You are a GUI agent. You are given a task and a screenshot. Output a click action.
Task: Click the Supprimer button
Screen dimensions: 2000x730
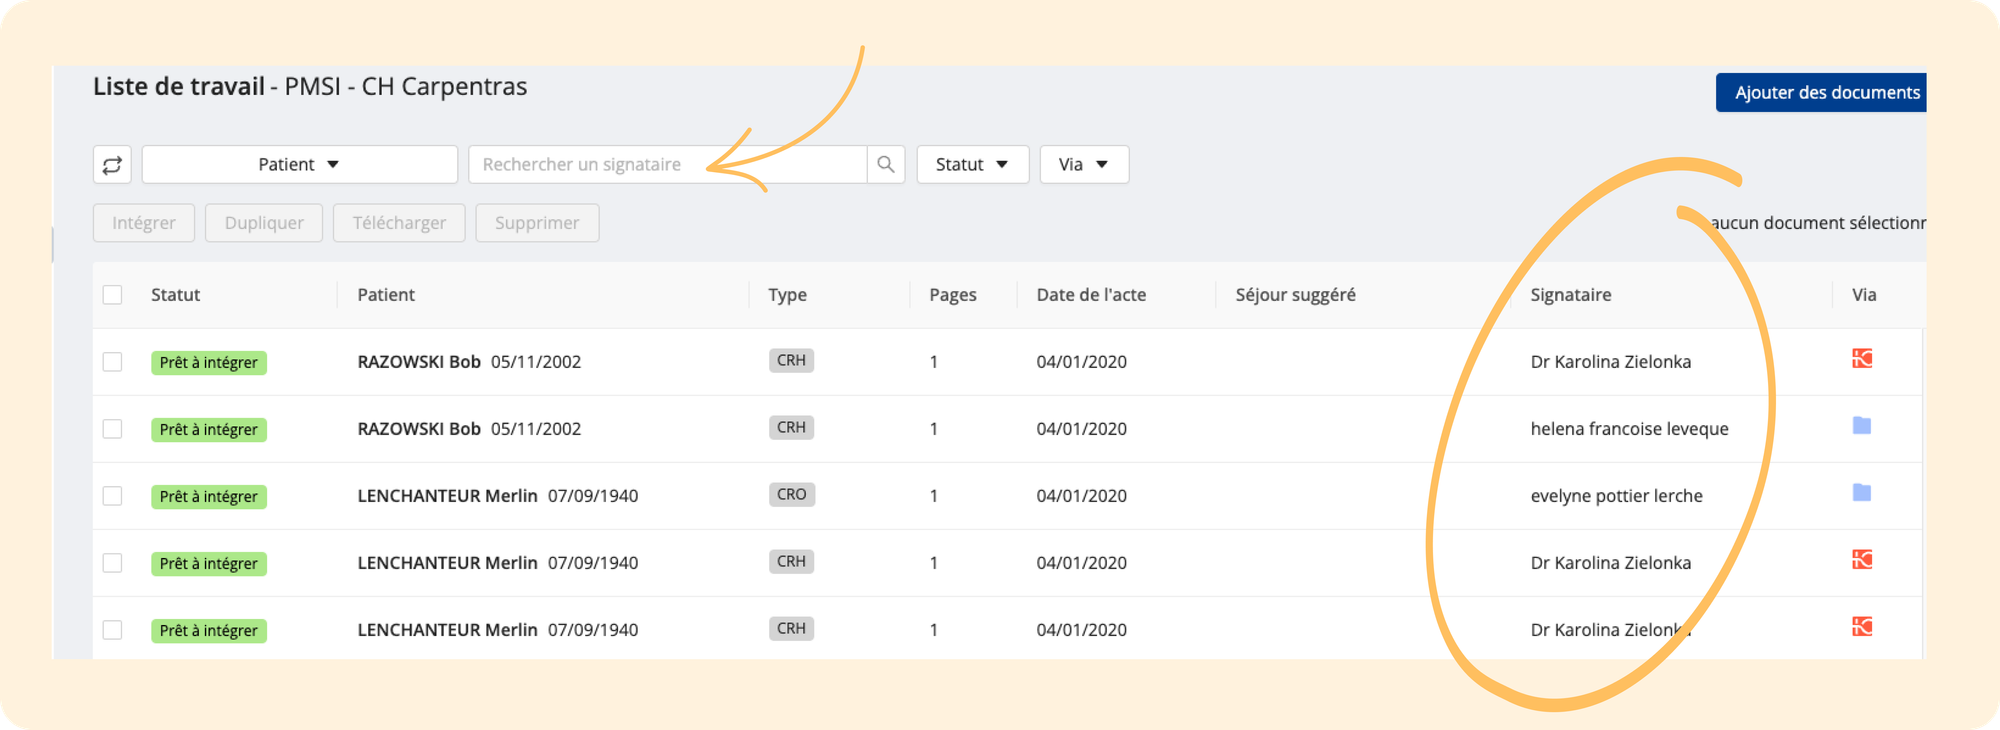(x=537, y=223)
